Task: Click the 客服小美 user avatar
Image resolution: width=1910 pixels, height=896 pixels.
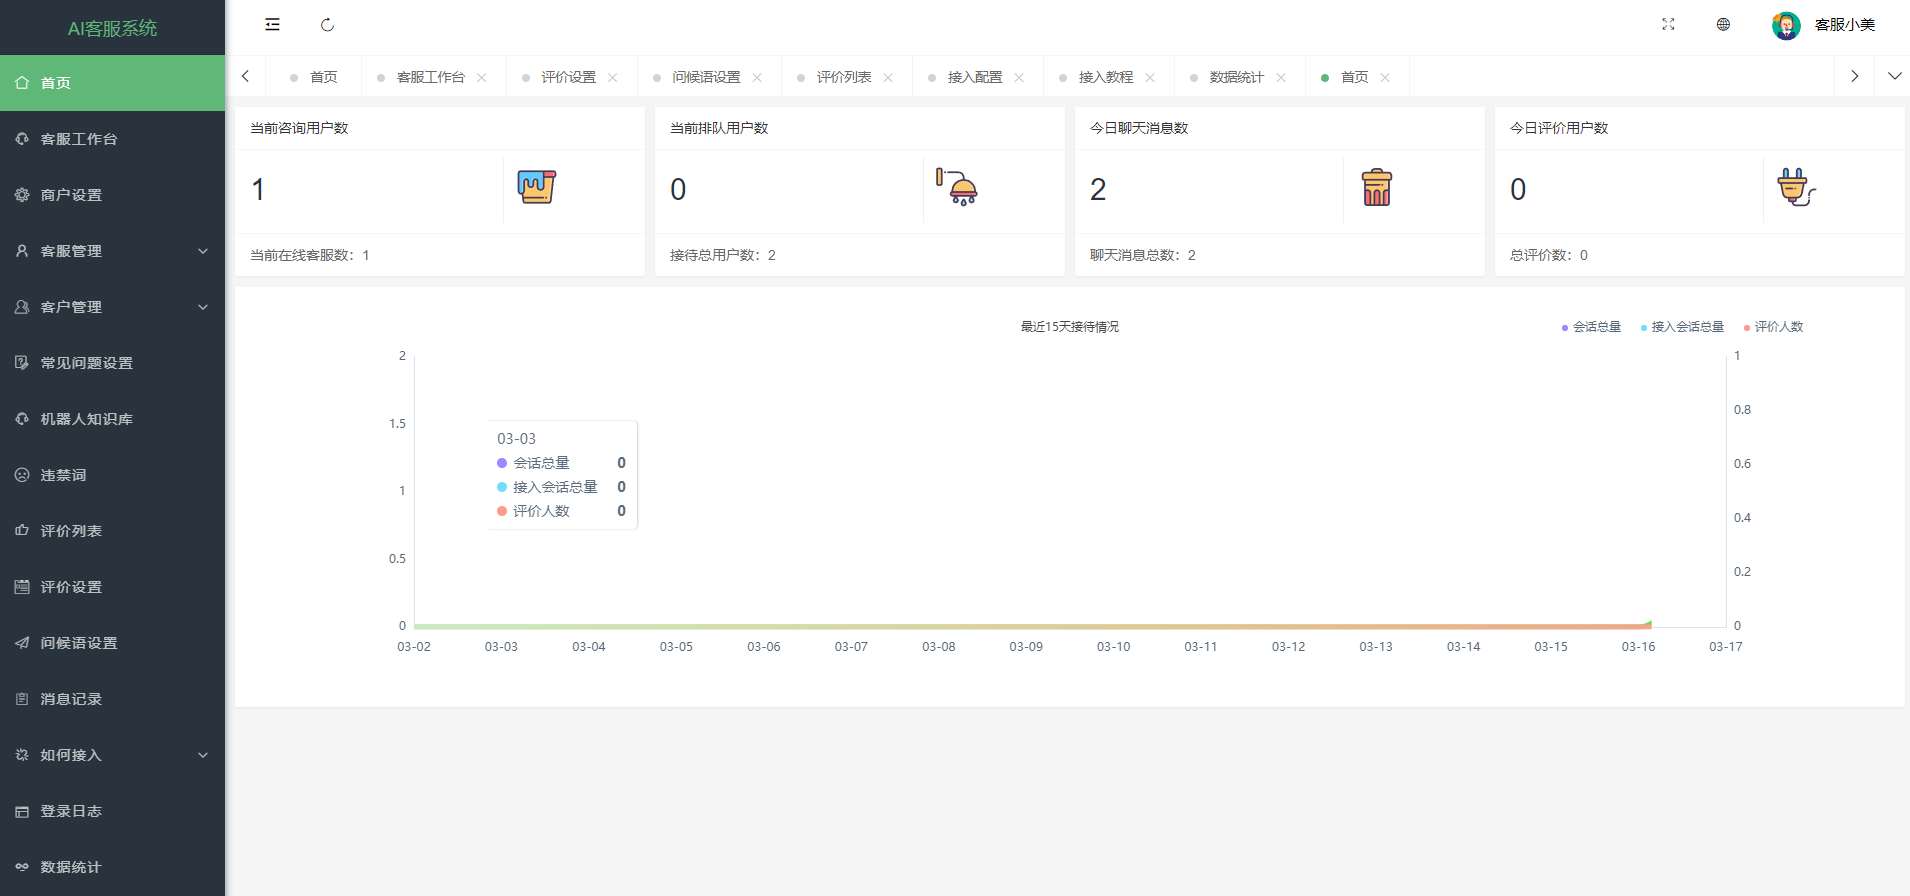Action: (x=1786, y=25)
